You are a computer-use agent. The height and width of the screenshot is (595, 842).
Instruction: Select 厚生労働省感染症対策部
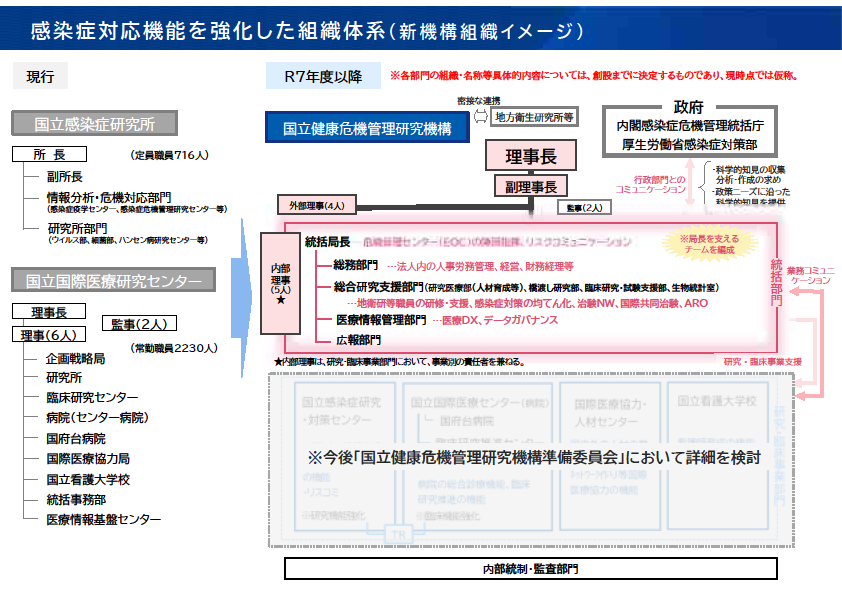point(689,144)
